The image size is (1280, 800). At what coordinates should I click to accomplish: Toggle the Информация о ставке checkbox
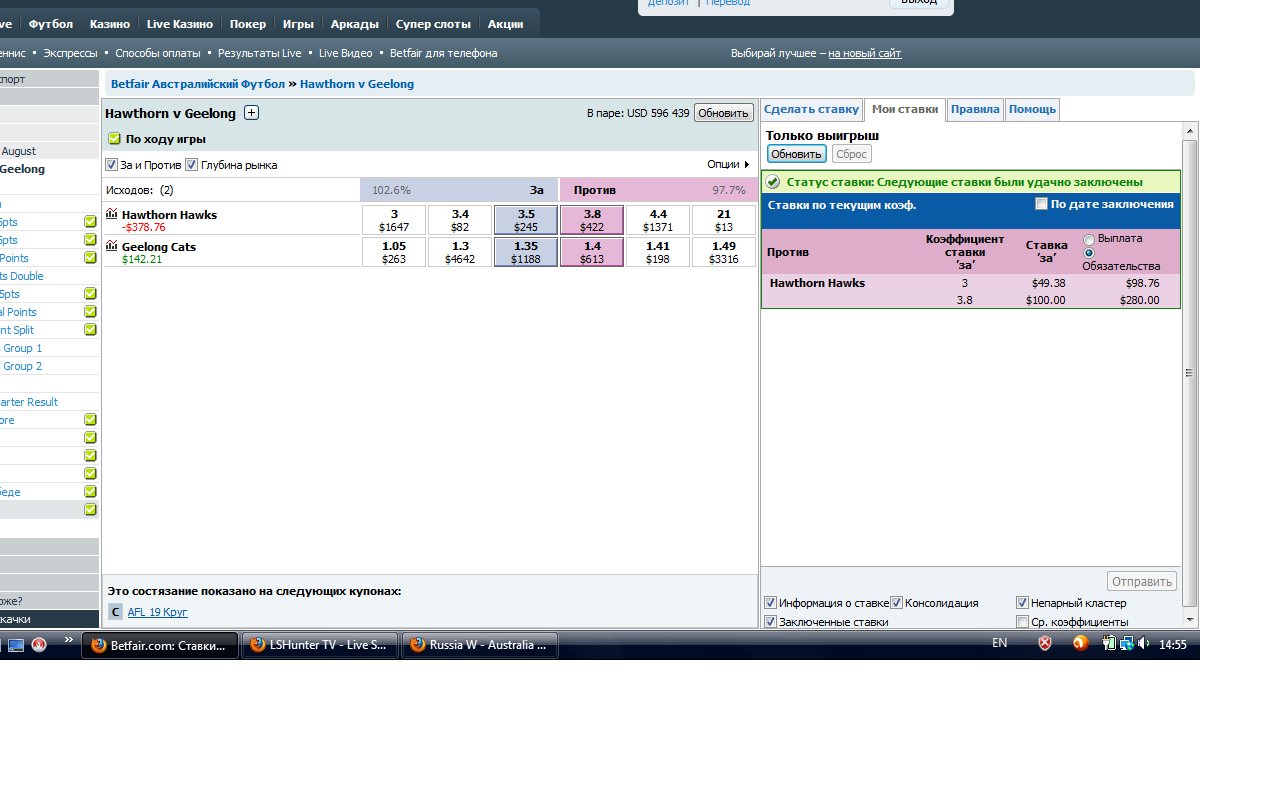click(770, 603)
